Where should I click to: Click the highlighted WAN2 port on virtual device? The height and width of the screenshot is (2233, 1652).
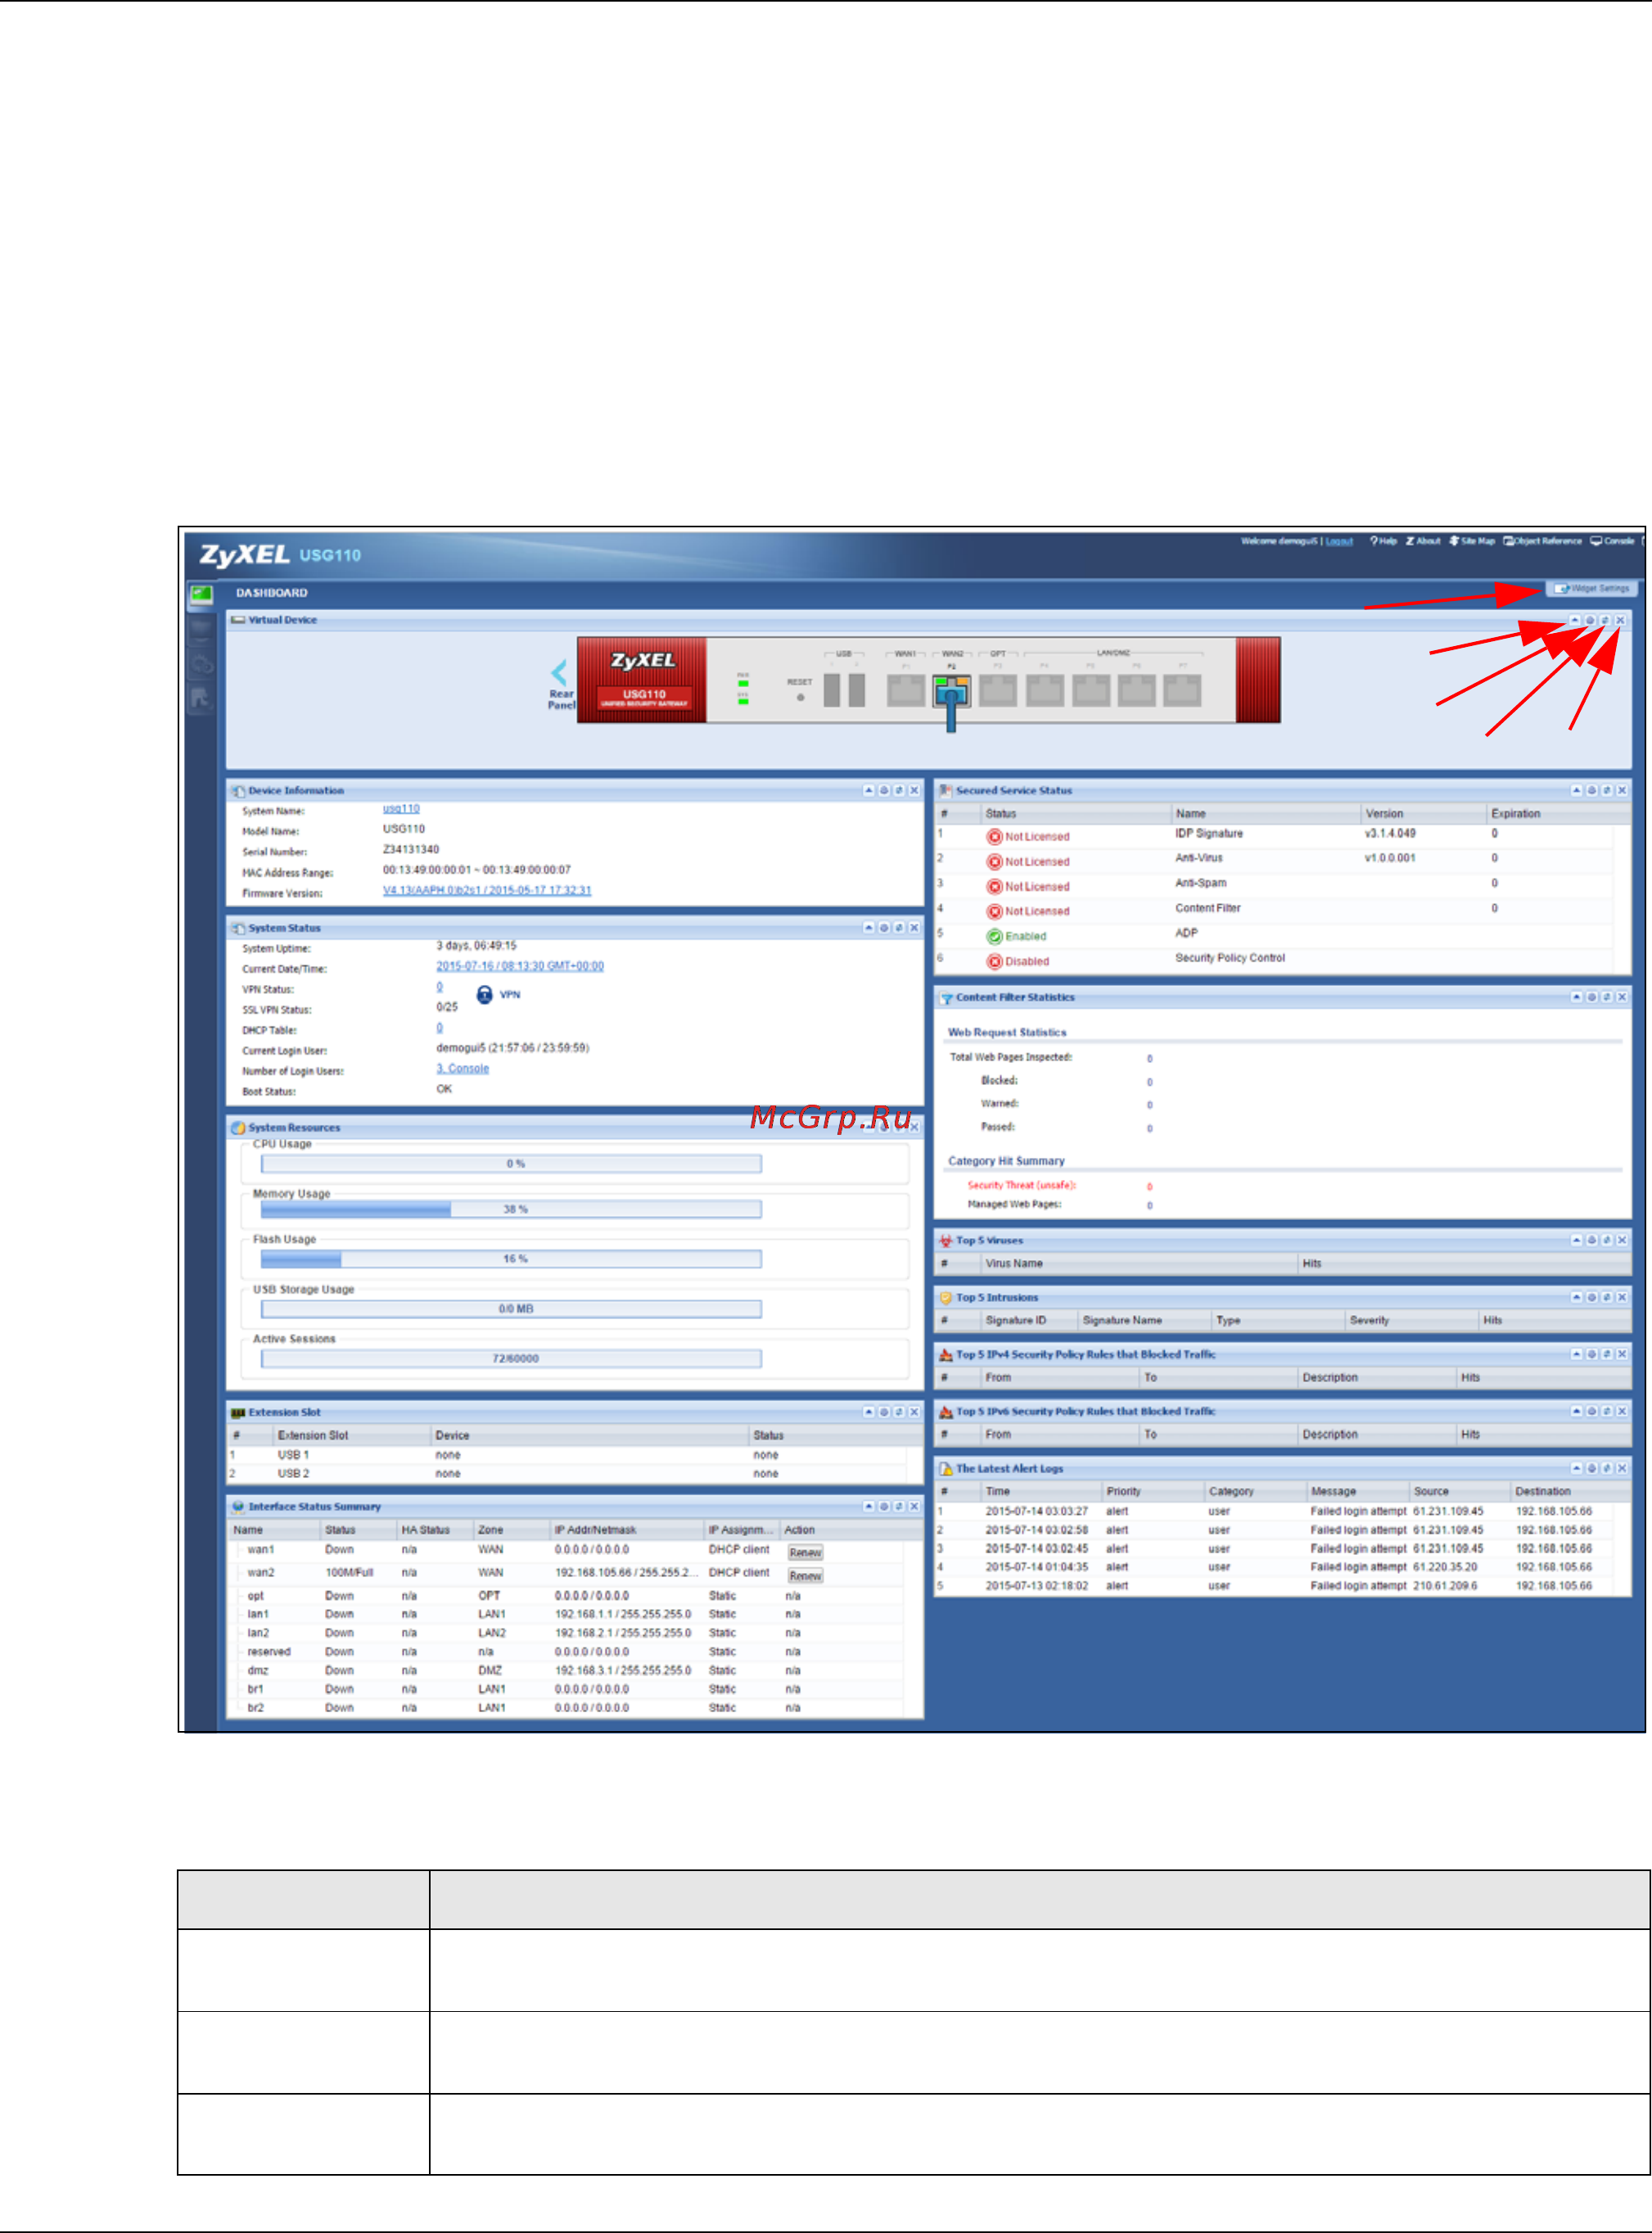click(951, 691)
